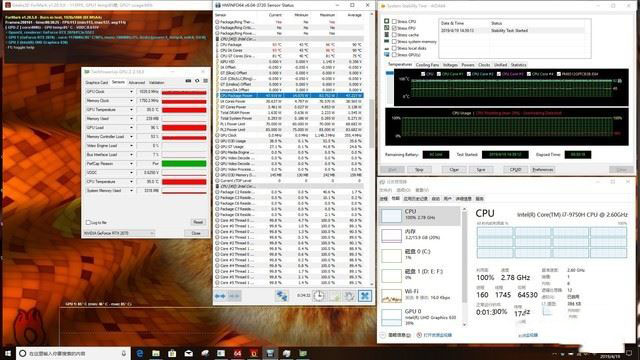Enable Stress GPU(s) checkbox

click(x=394, y=54)
